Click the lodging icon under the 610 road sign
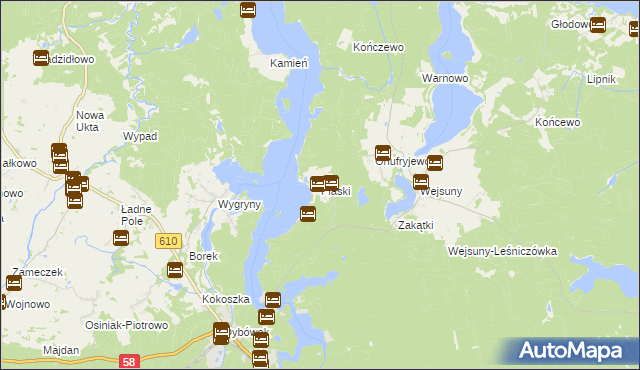Viewport: 640px width, 370px height. pyautogui.click(x=175, y=270)
